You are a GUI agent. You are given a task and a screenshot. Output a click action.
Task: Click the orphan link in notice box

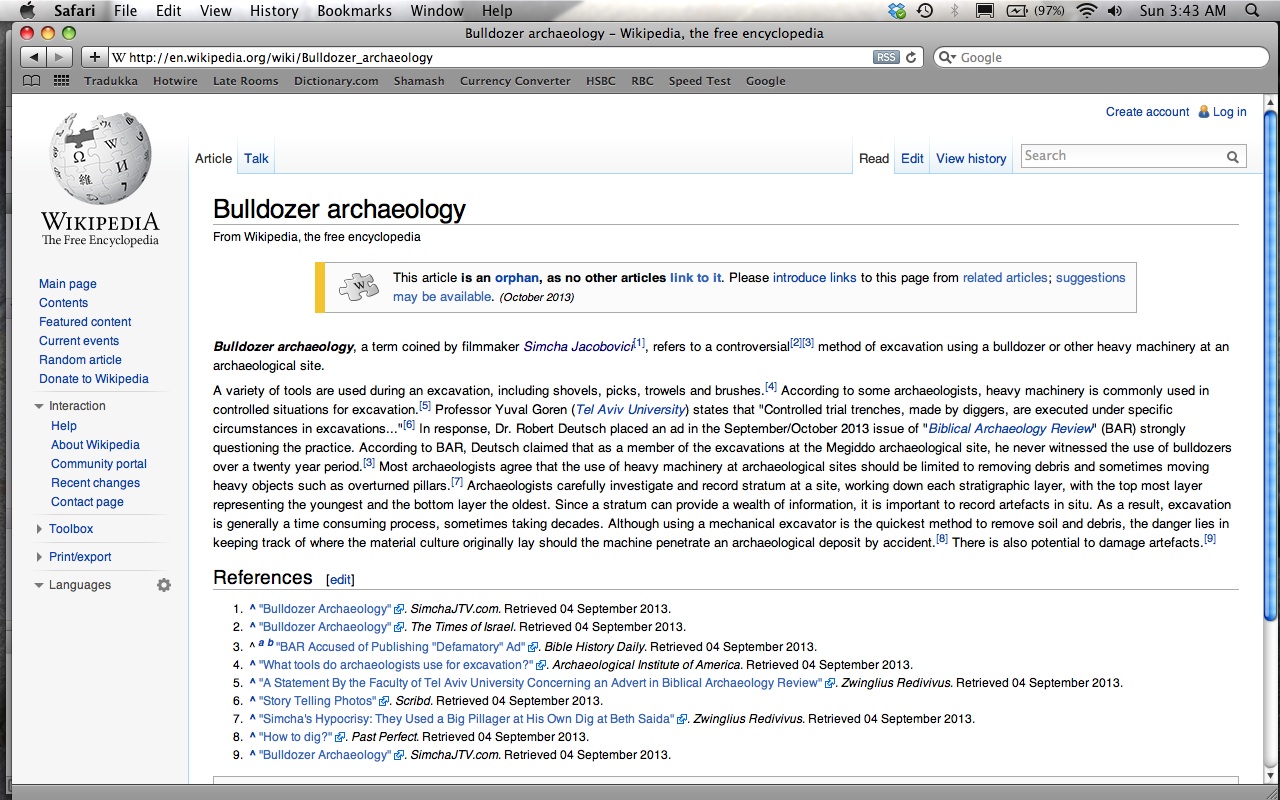517,278
